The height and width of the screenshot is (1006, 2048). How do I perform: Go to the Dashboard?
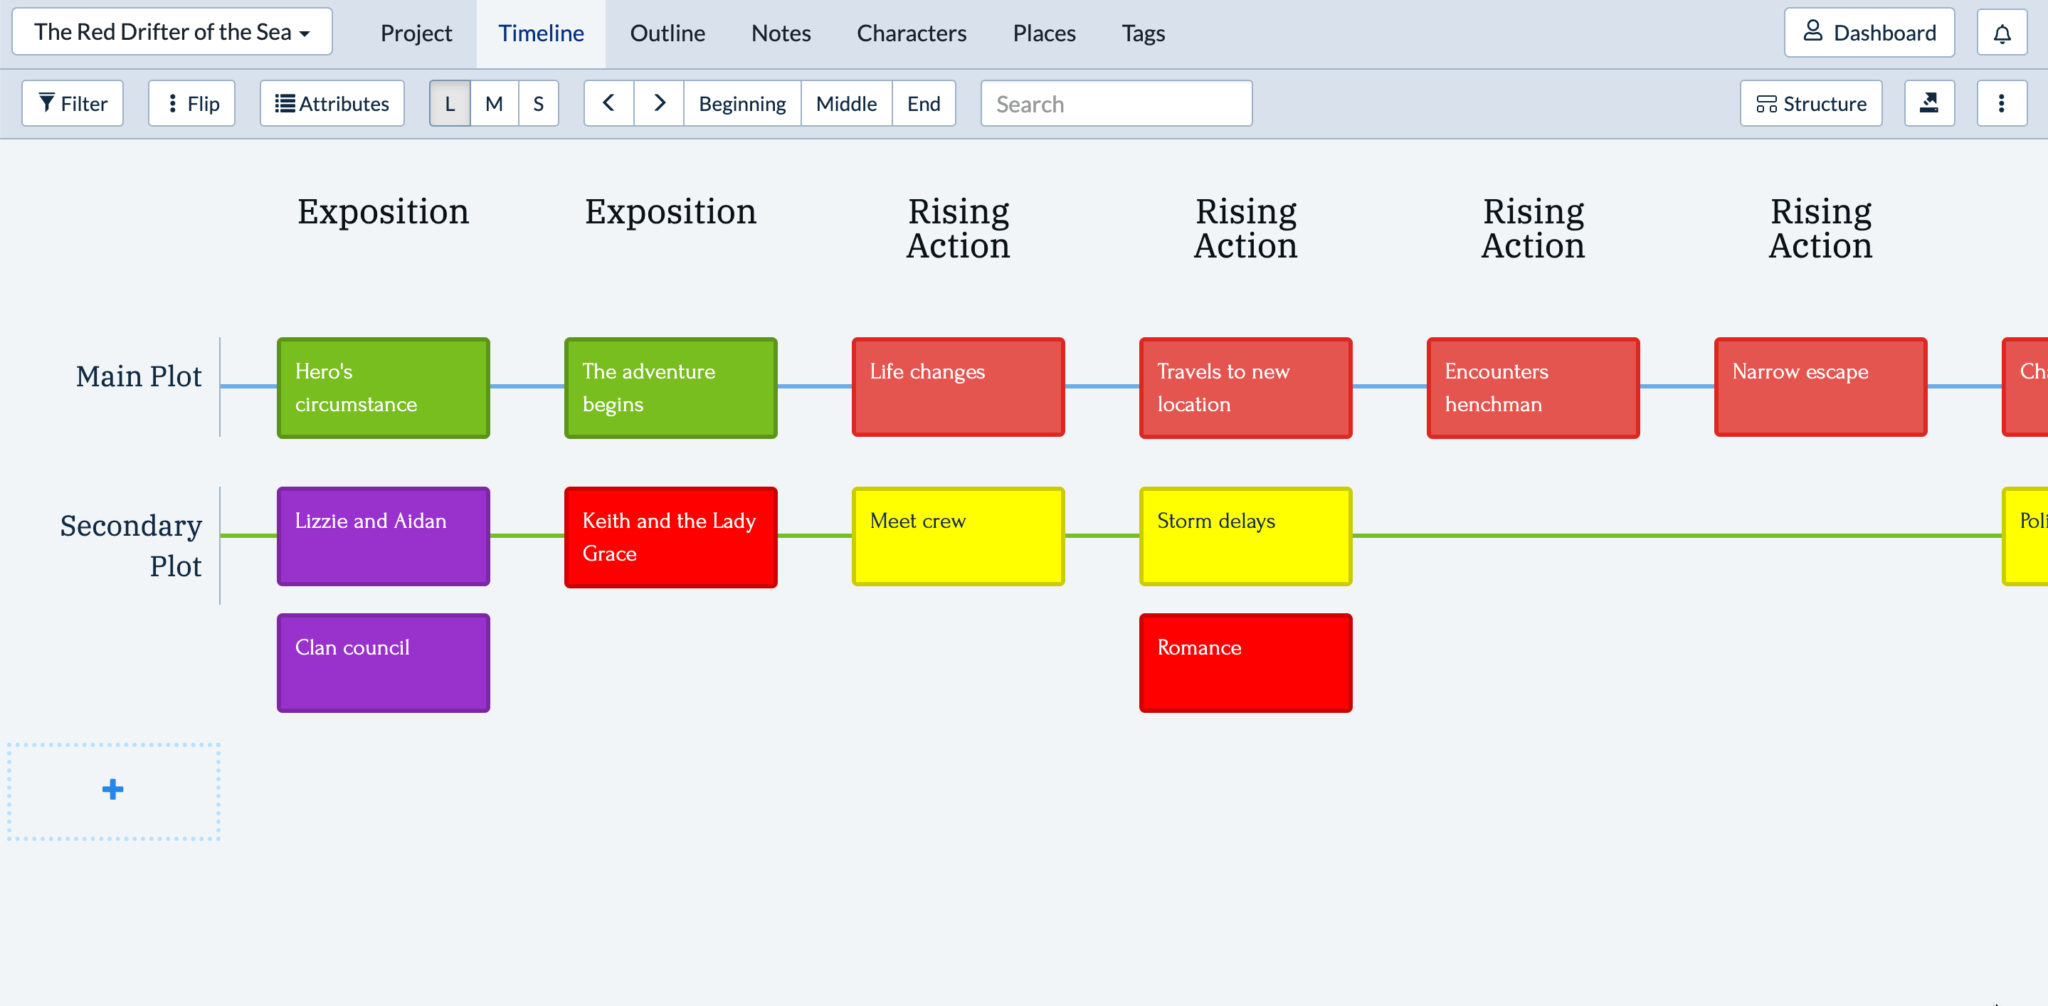click(x=1868, y=31)
